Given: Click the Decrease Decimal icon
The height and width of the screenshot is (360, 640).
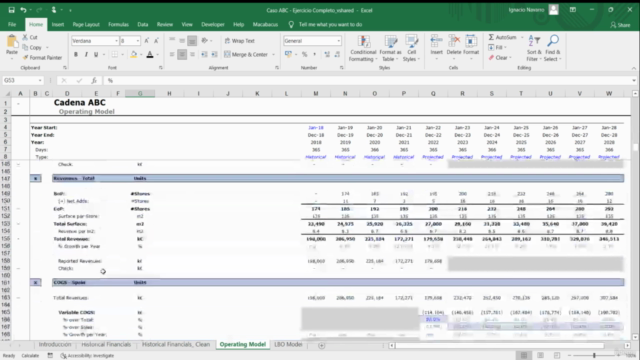Looking at the screenshot, I should (x=337, y=54).
